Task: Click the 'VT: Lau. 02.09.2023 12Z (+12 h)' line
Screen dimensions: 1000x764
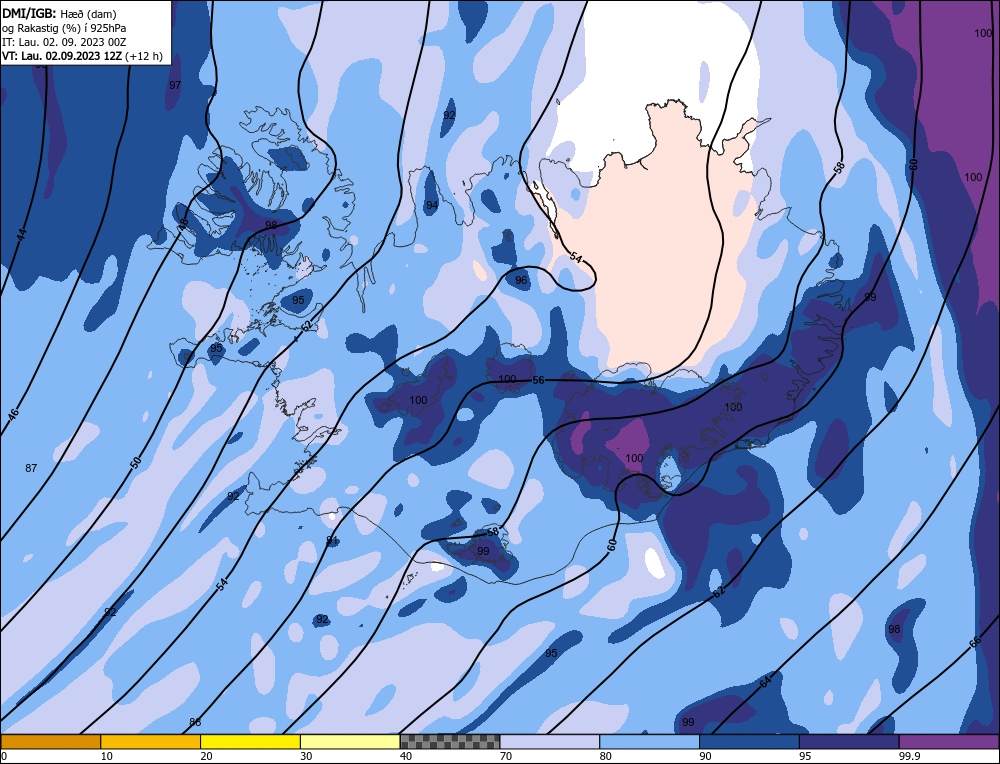Action: click(82, 56)
